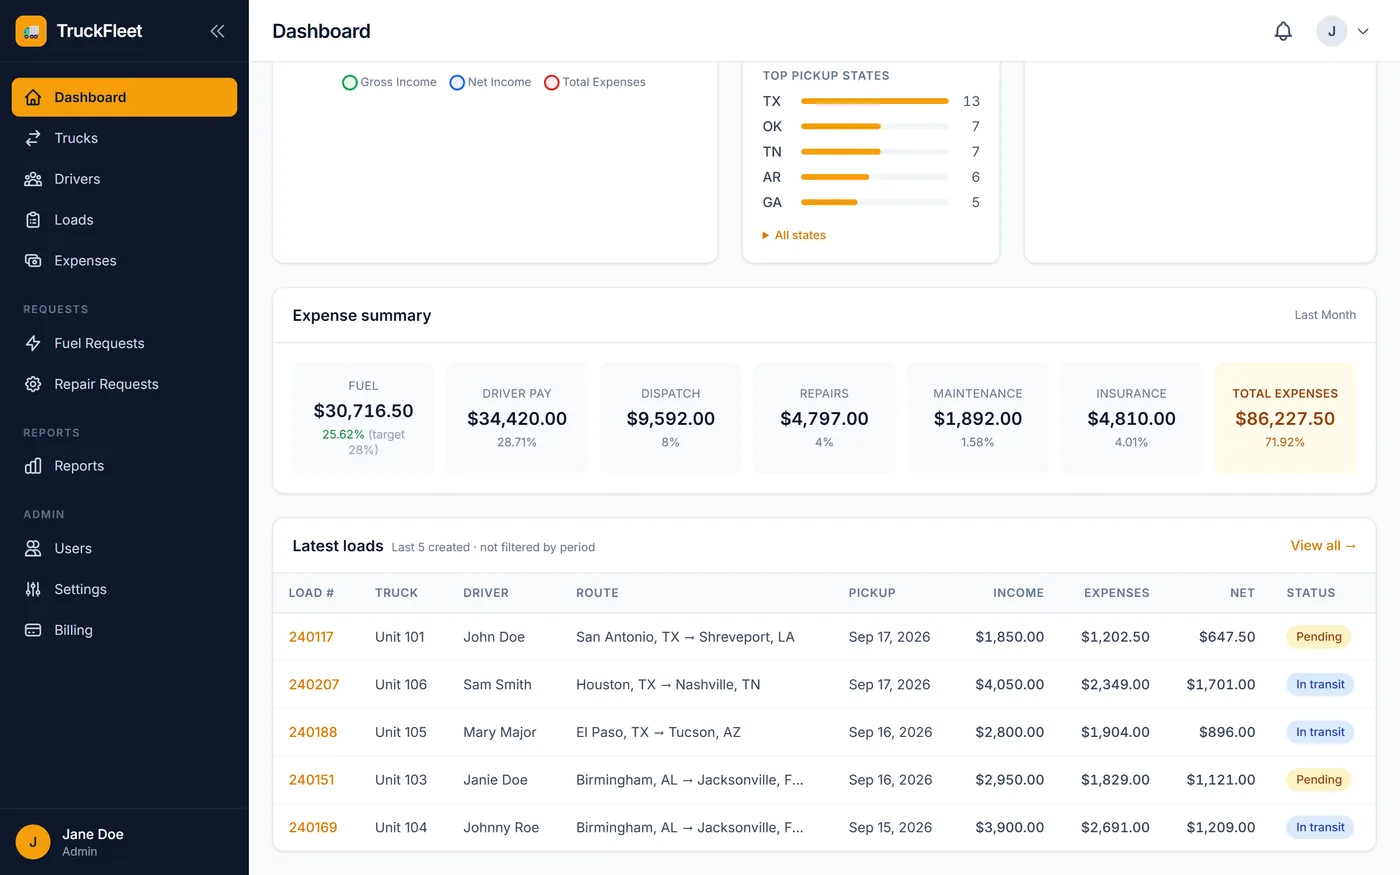Image resolution: width=1400 pixels, height=875 pixels.
Task: Expand All states disclosure
Action: (x=794, y=235)
